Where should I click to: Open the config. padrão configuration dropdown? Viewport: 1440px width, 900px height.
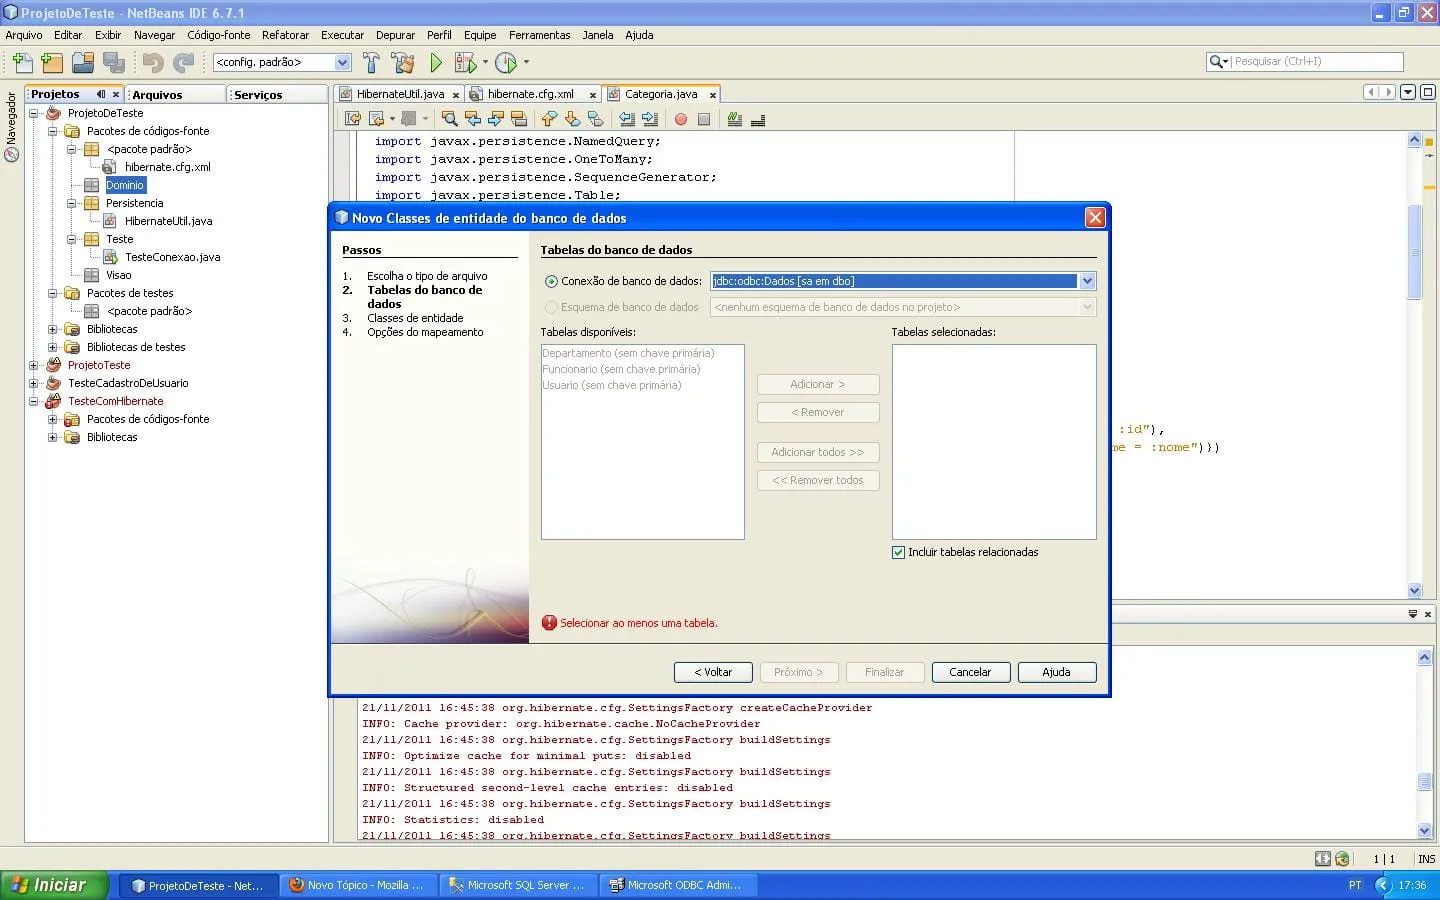342,62
